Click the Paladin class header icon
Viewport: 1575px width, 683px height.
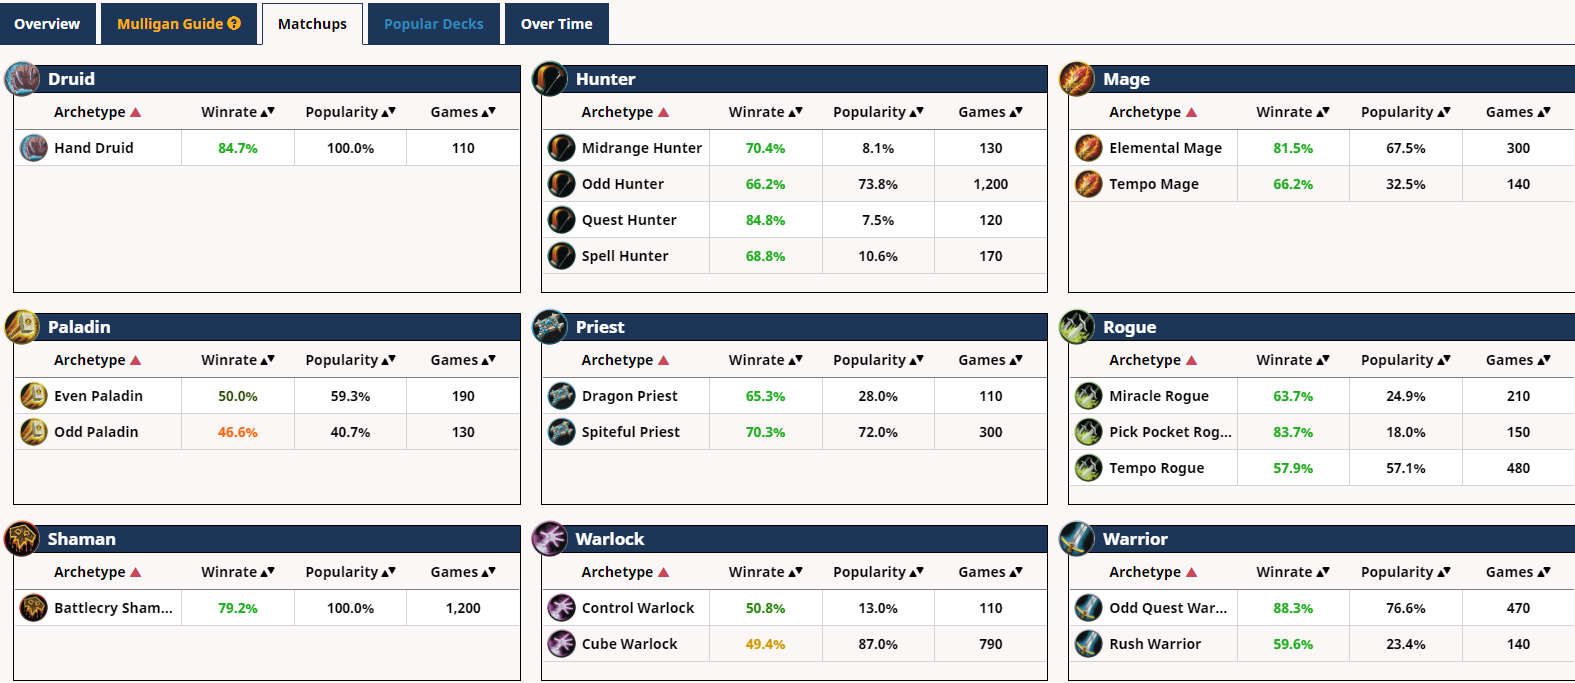point(22,327)
